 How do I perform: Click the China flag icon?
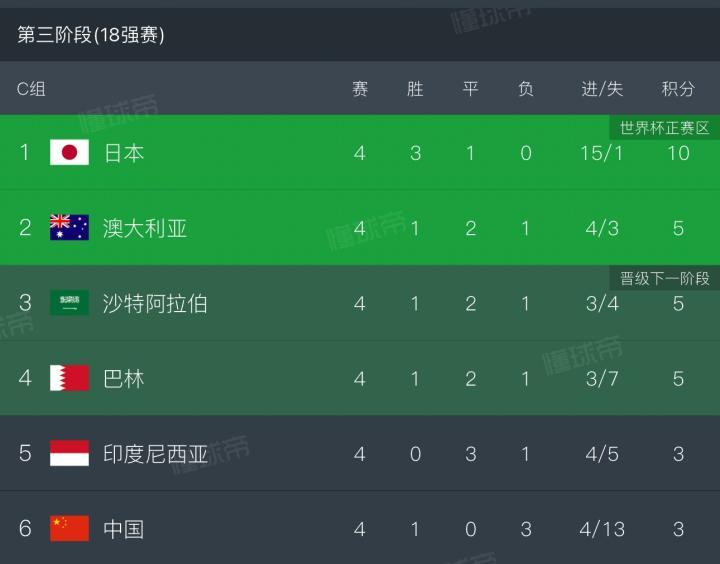click(x=69, y=528)
